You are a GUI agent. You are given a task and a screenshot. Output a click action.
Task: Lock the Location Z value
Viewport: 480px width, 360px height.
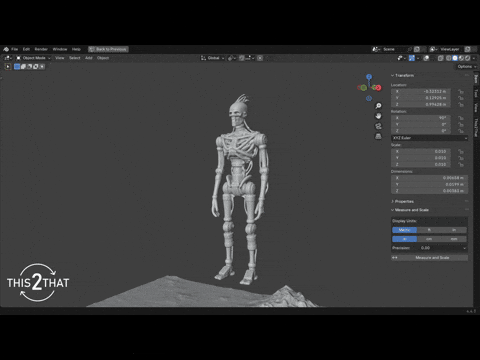(x=461, y=104)
